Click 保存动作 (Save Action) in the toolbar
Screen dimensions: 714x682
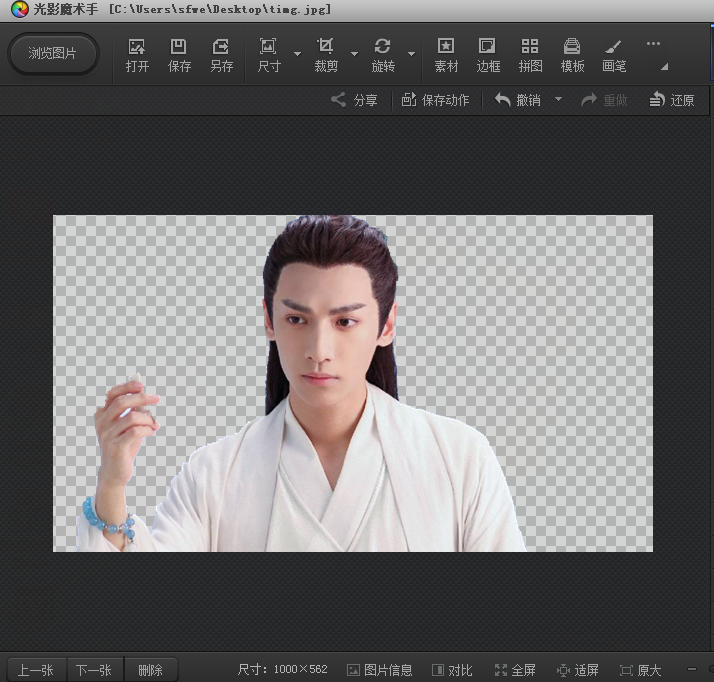(x=435, y=100)
